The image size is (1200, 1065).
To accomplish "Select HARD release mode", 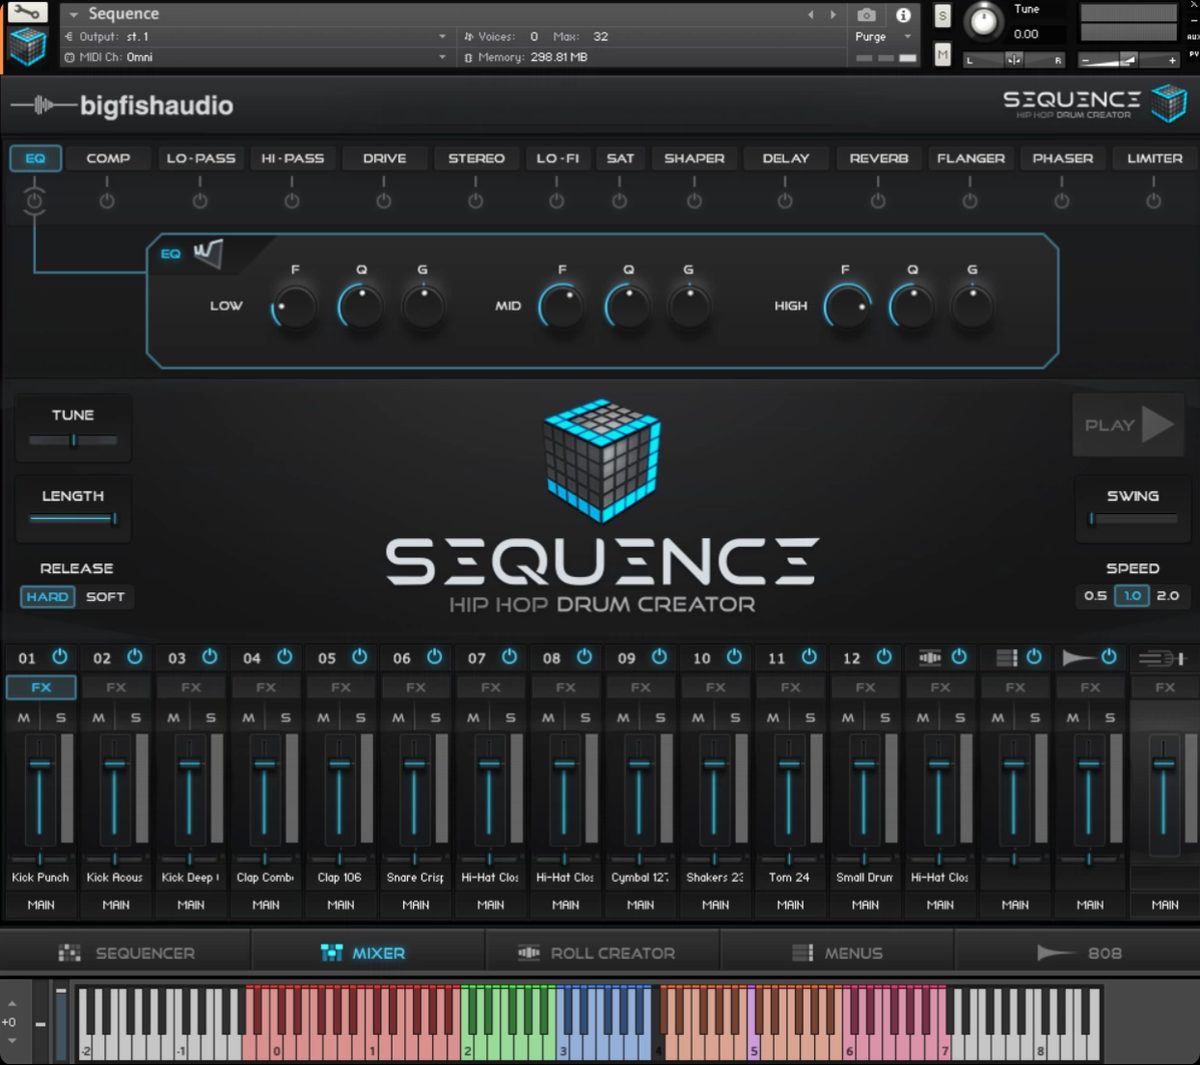I will [47, 597].
